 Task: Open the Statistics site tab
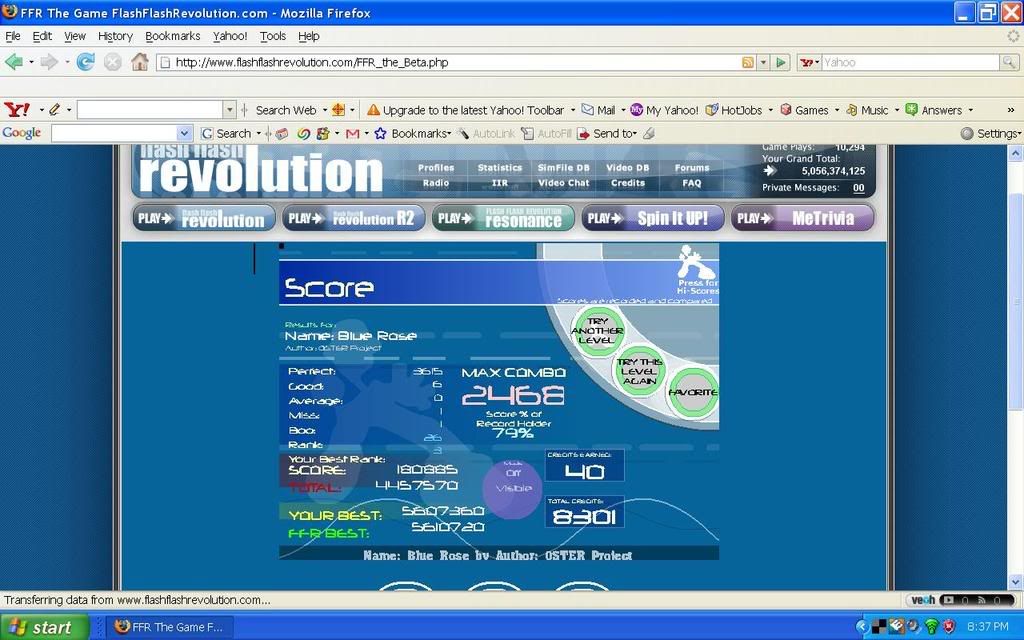pos(499,168)
